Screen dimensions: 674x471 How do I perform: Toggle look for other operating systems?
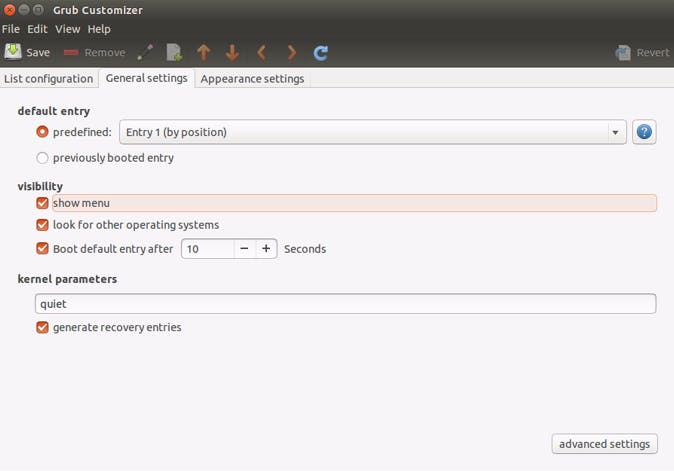(42, 225)
